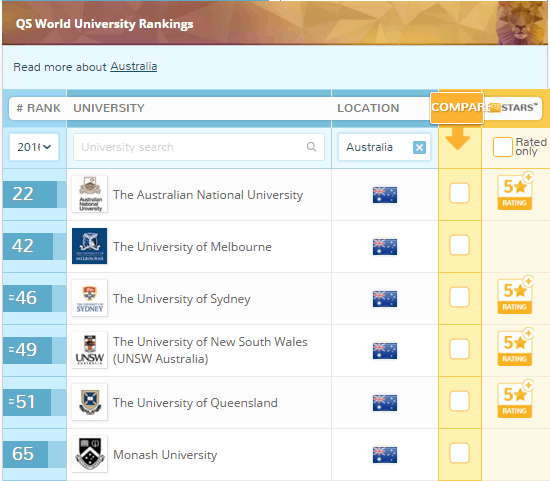
Task: Click rank =49 badge
Action: 27,350
